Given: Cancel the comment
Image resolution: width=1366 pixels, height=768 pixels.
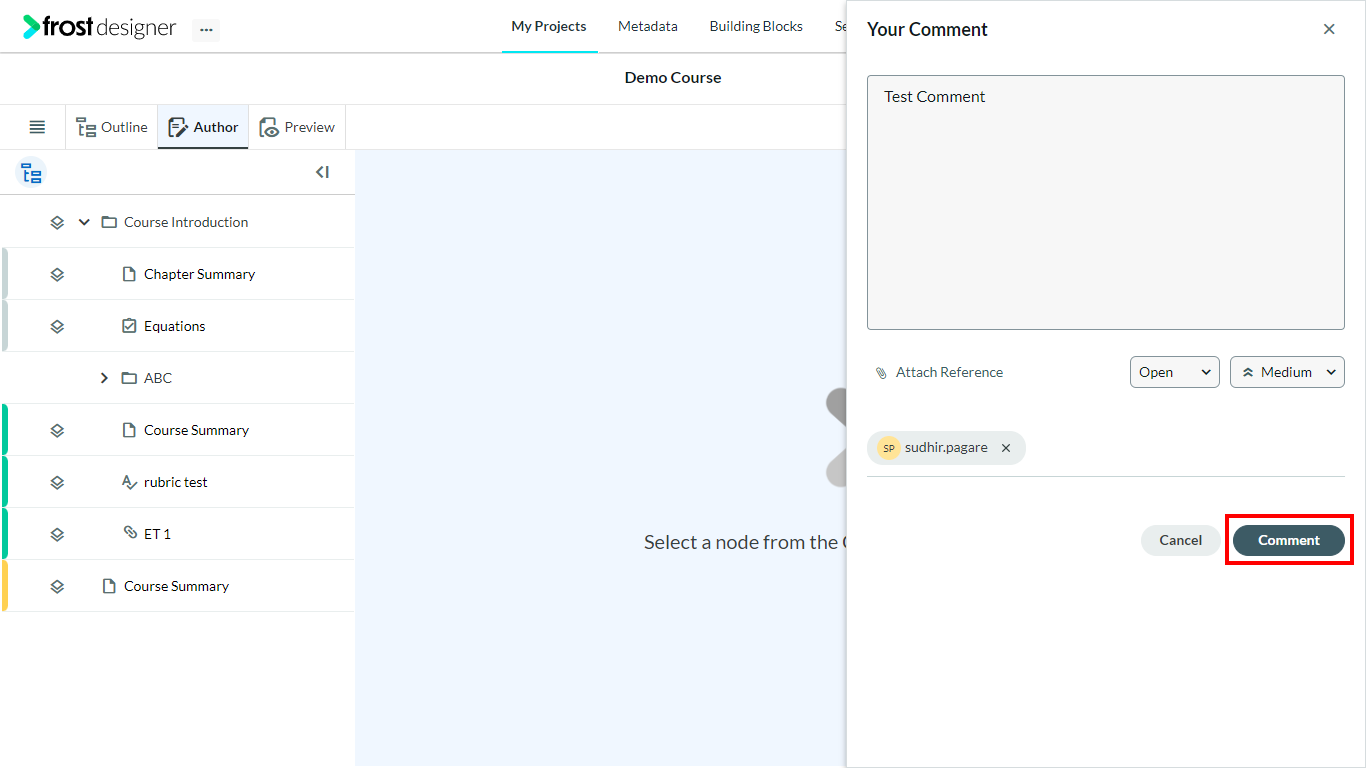Looking at the screenshot, I should 1181,540.
